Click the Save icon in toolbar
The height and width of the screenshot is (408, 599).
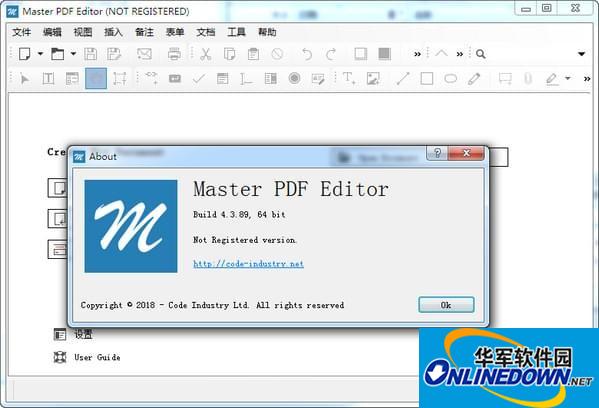pos(91,54)
